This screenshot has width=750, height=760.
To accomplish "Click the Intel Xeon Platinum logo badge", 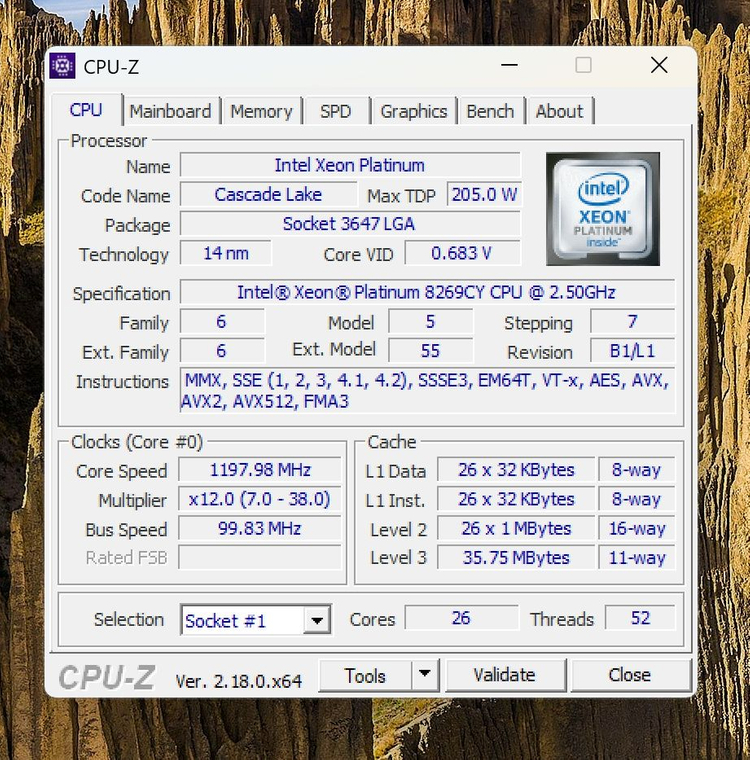I will pyautogui.click(x=603, y=209).
